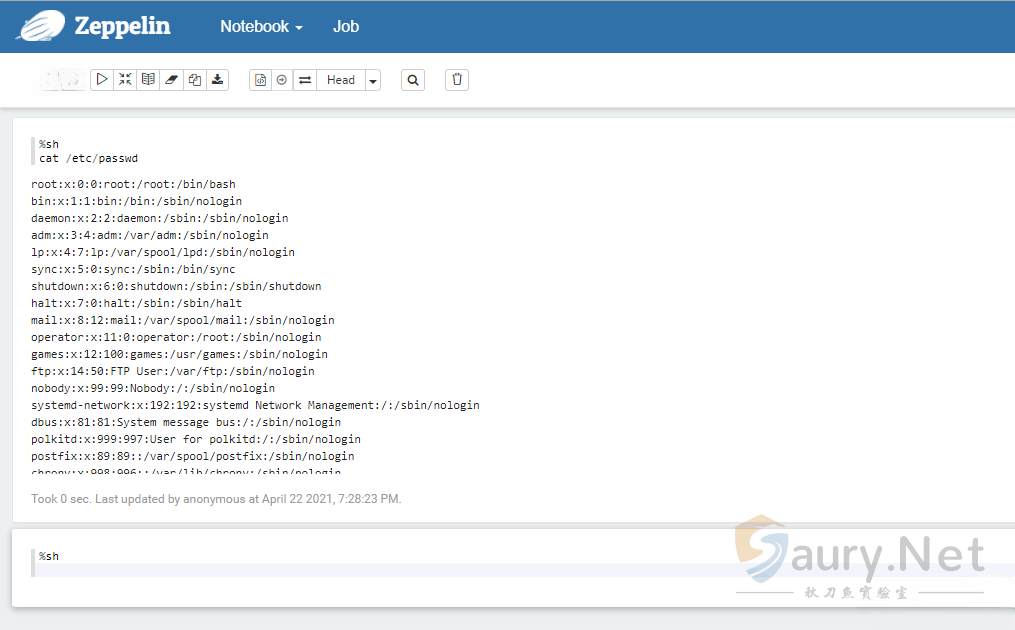Image resolution: width=1015 pixels, height=630 pixels.
Task: Click the set revision arrow icon
Action: pyautogui.click(x=282, y=80)
